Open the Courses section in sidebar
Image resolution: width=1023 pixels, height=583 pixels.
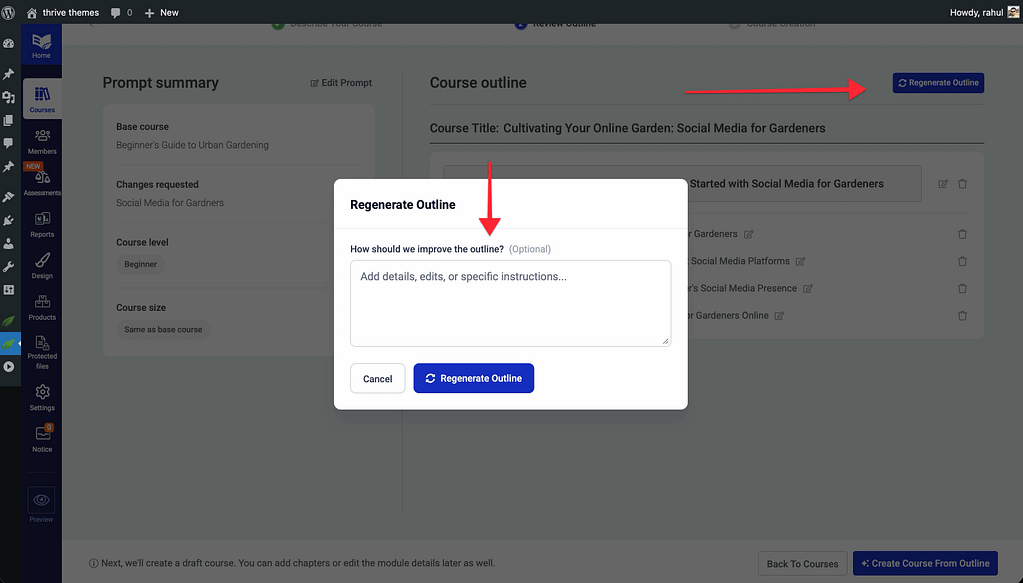point(42,98)
